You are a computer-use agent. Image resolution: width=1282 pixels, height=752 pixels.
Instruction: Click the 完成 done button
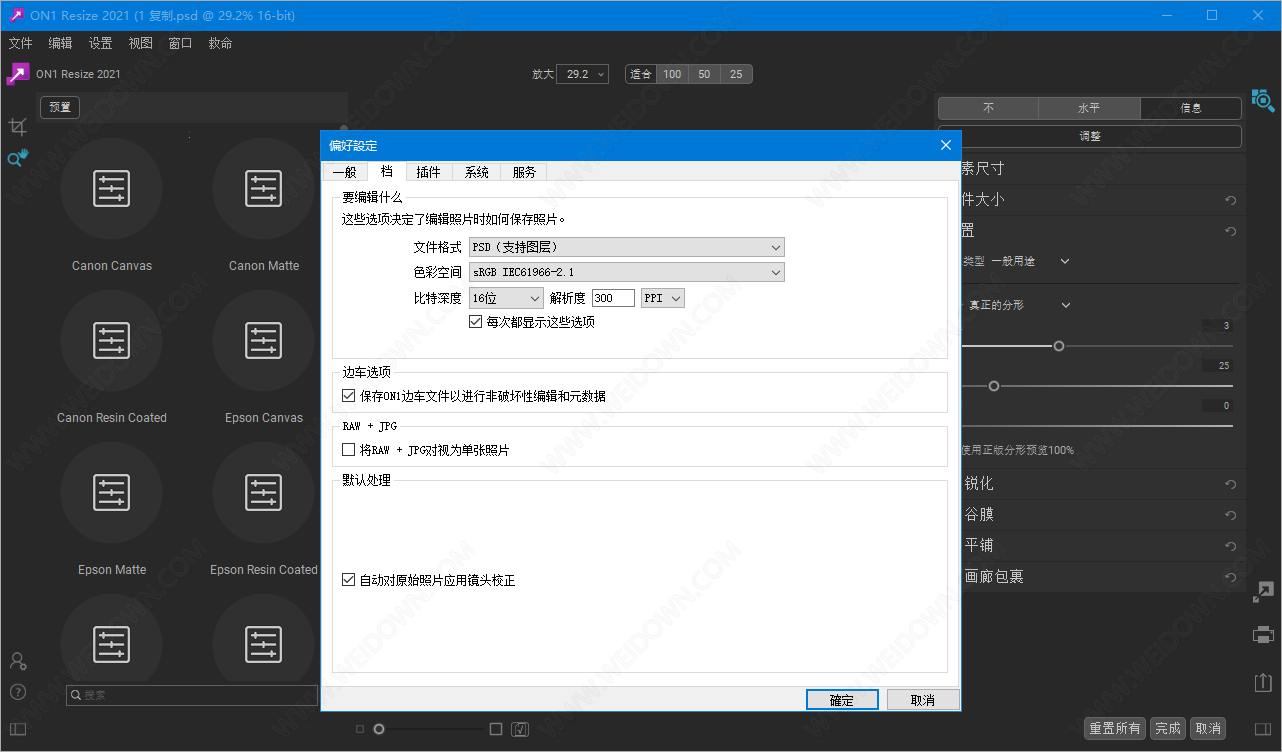(1167, 728)
